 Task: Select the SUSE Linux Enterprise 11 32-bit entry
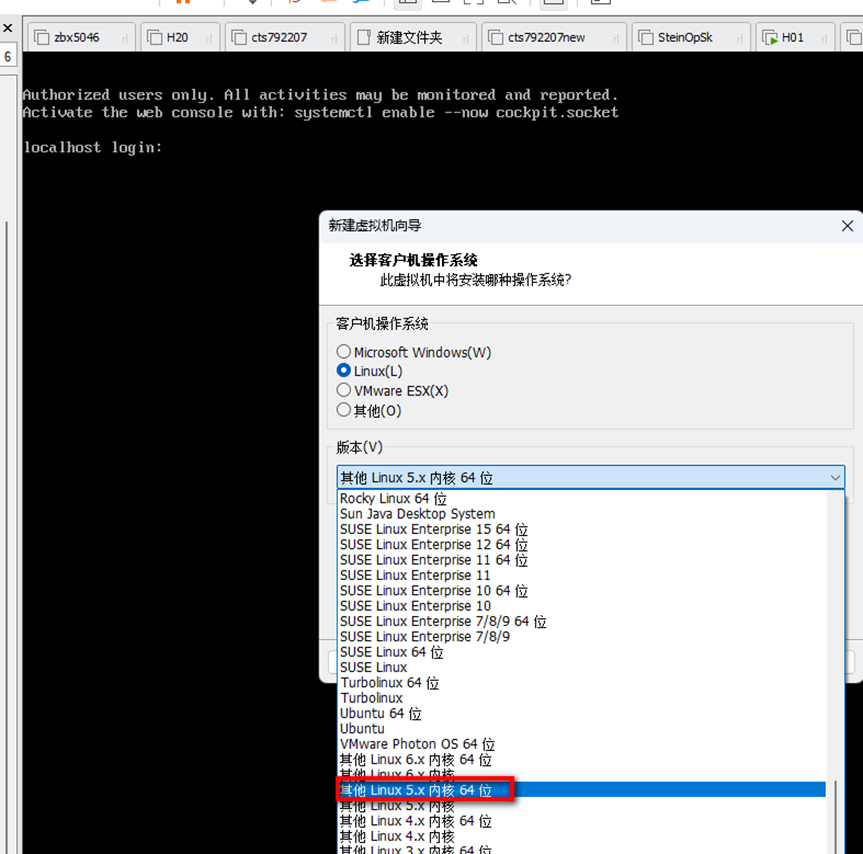[582, 576]
